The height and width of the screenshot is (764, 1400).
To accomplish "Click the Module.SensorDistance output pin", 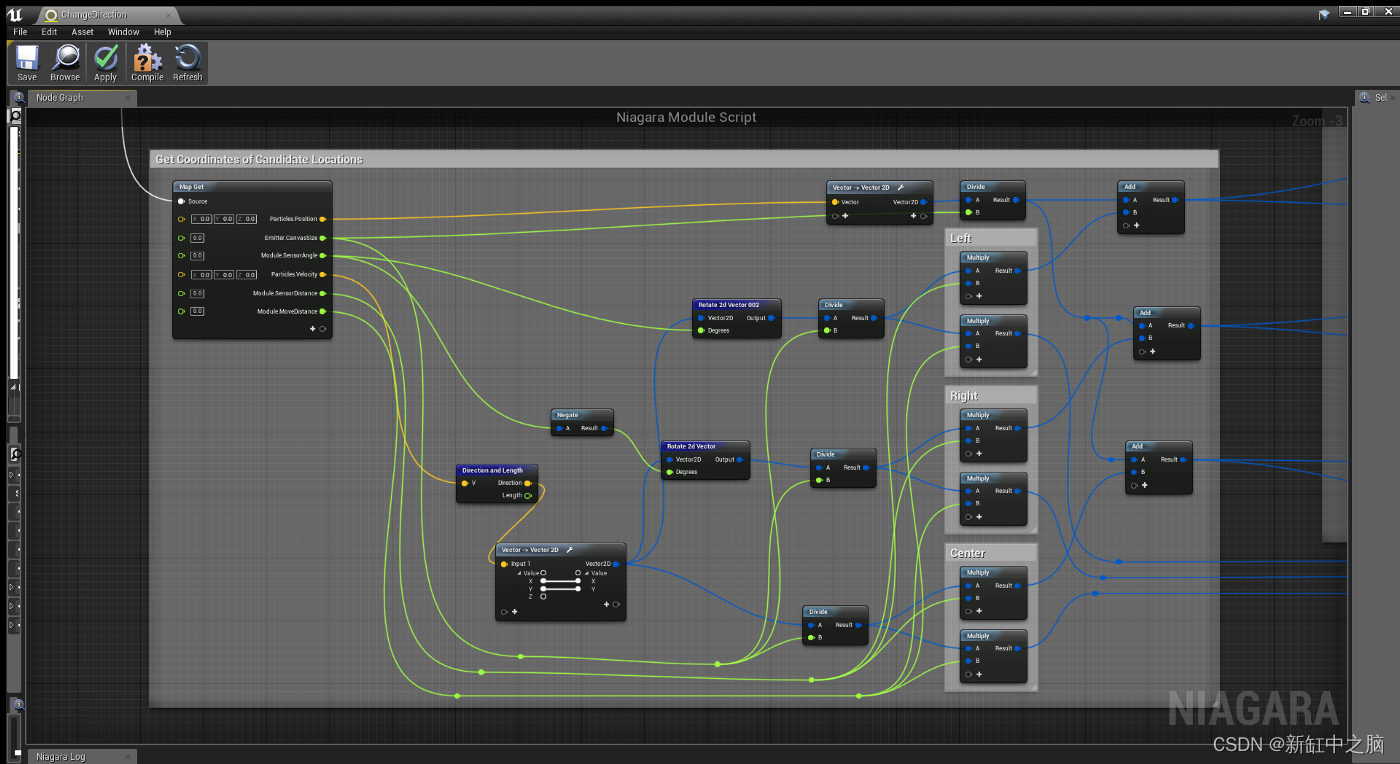I will pyautogui.click(x=322, y=293).
